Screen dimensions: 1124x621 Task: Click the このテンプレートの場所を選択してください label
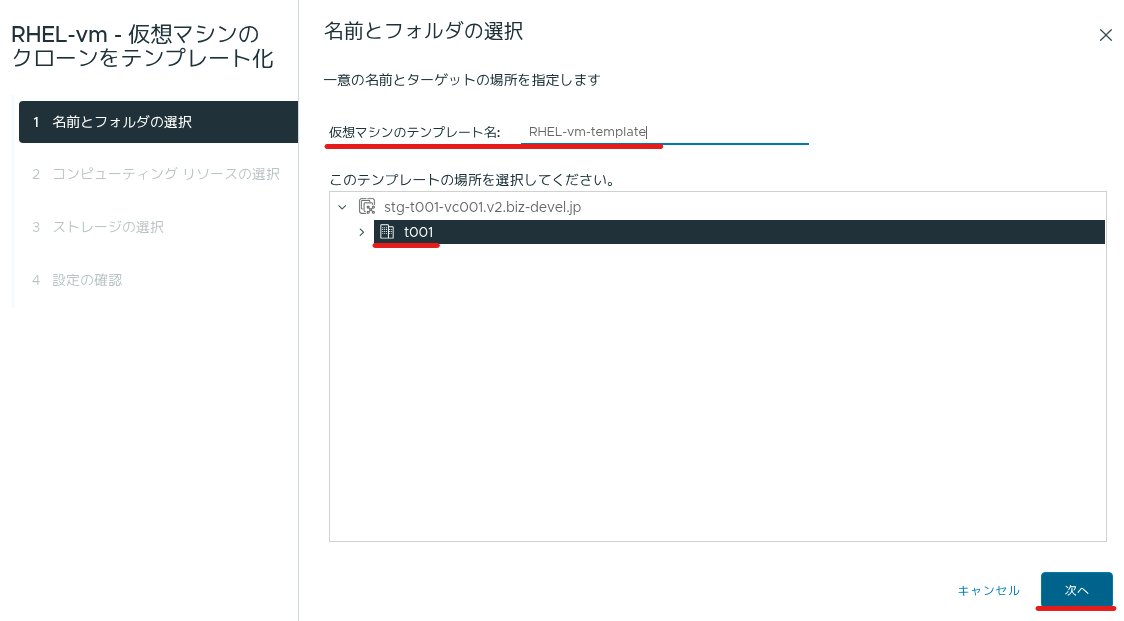[x=472, y=180]
